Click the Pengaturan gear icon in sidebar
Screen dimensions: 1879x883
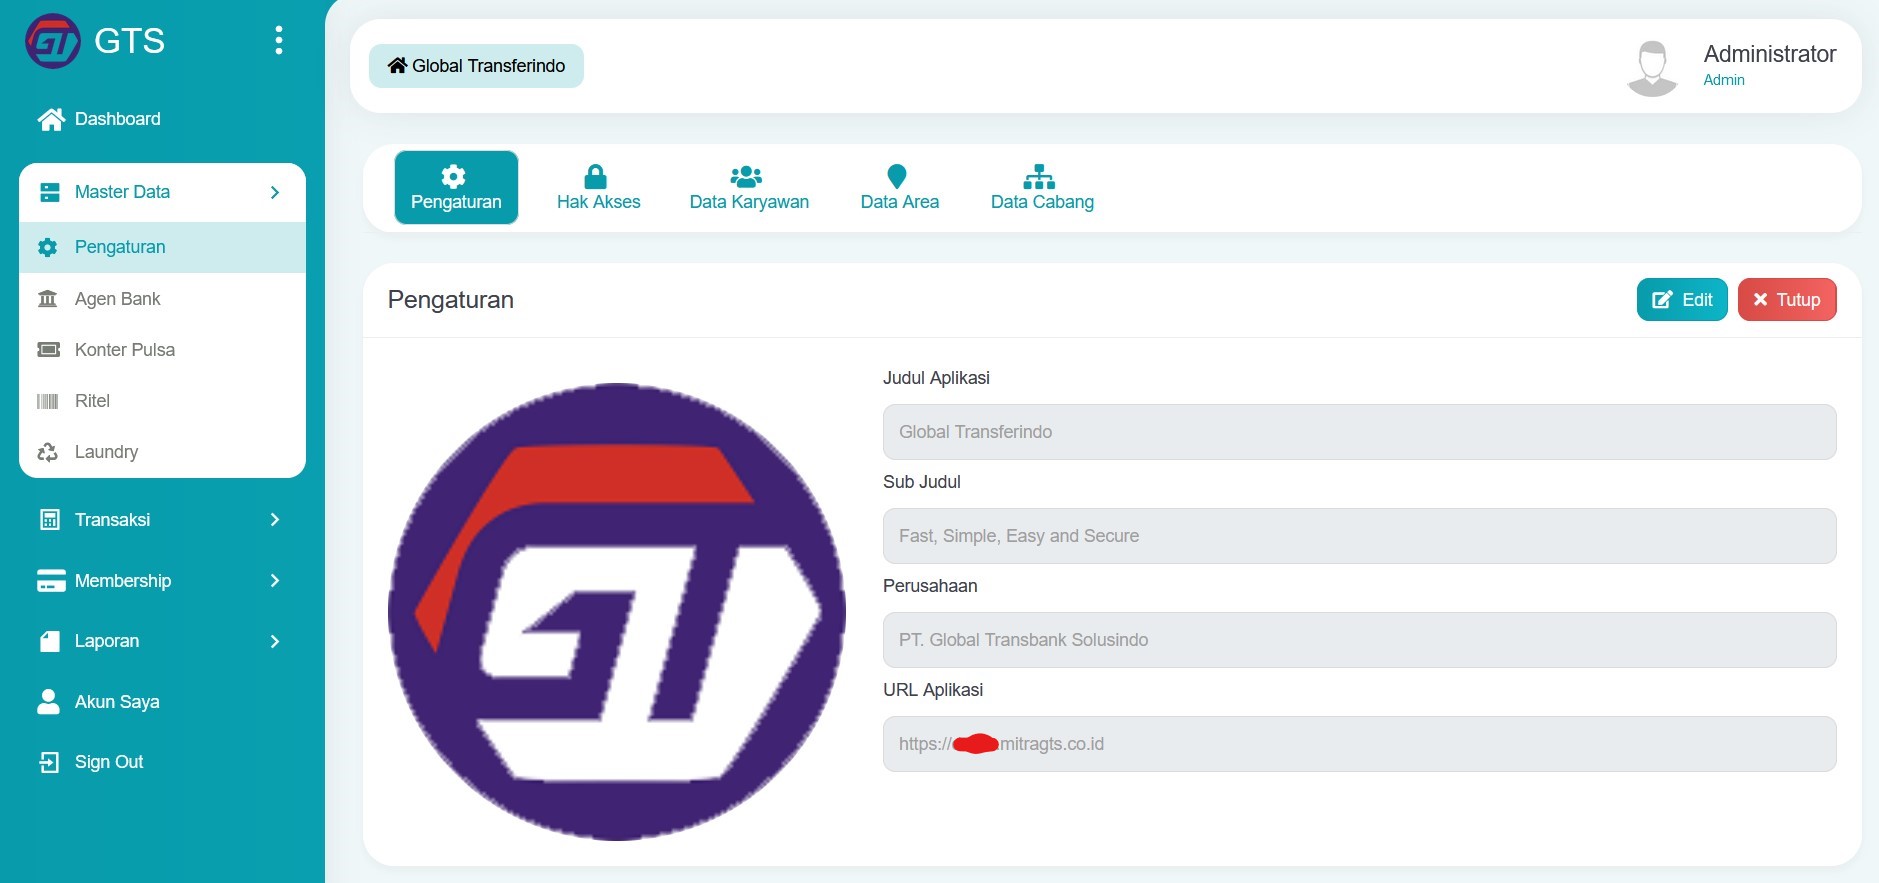pyautogui.click(x=48, y=247)
